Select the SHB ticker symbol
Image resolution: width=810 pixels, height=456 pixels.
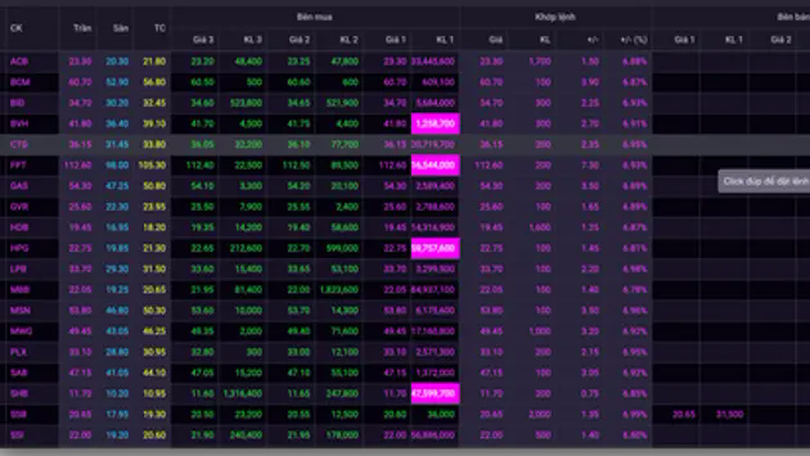[x=19, y=394]
